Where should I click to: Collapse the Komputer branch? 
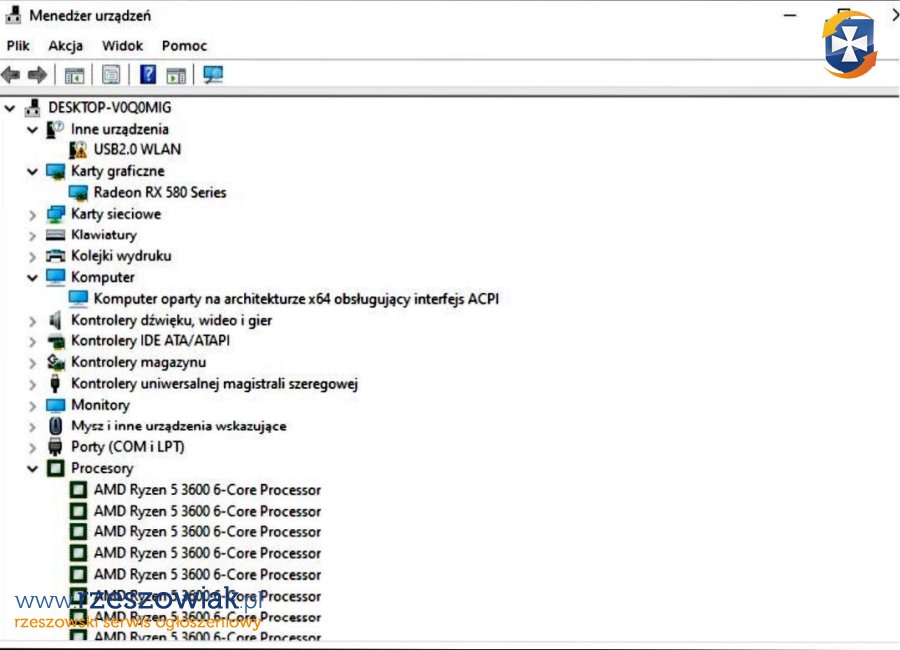33,278
